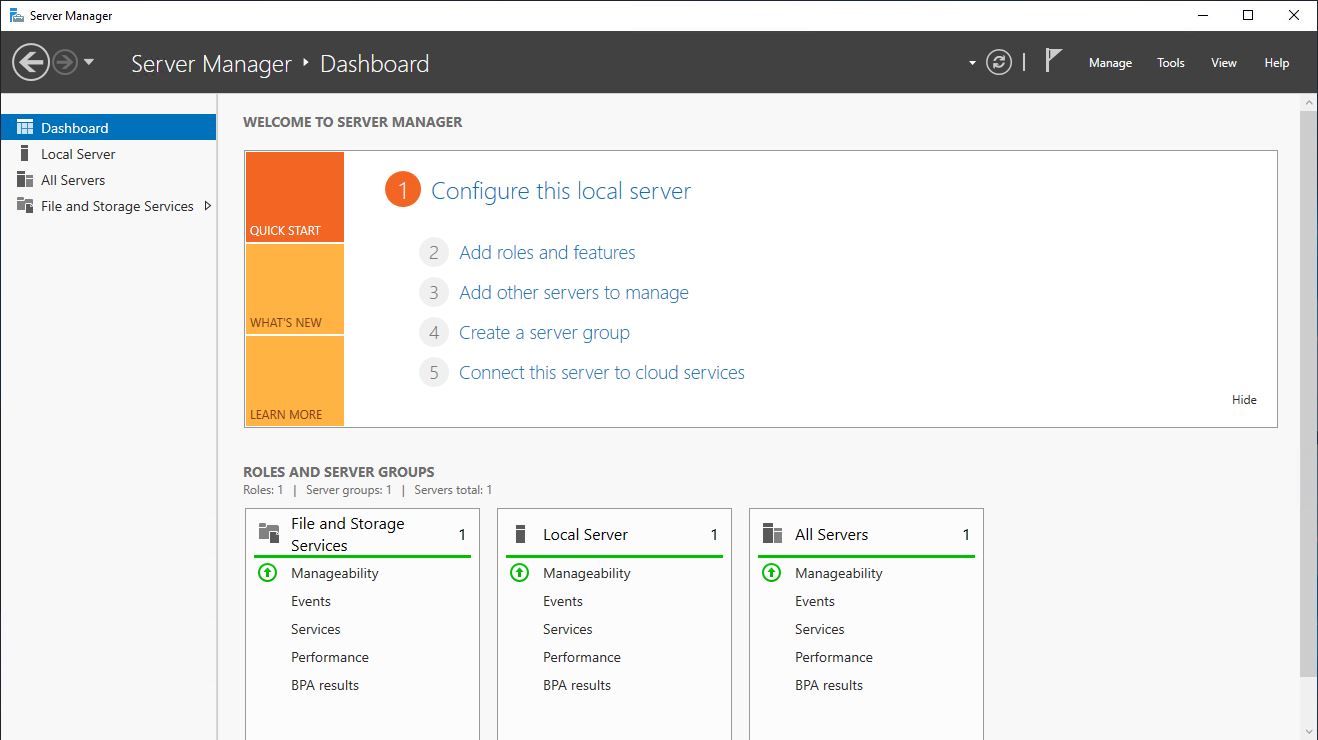The height and width of the screenshot is (740, 1318).
Task: Open BPA results in Local Server tile
Action: [577, 685]
